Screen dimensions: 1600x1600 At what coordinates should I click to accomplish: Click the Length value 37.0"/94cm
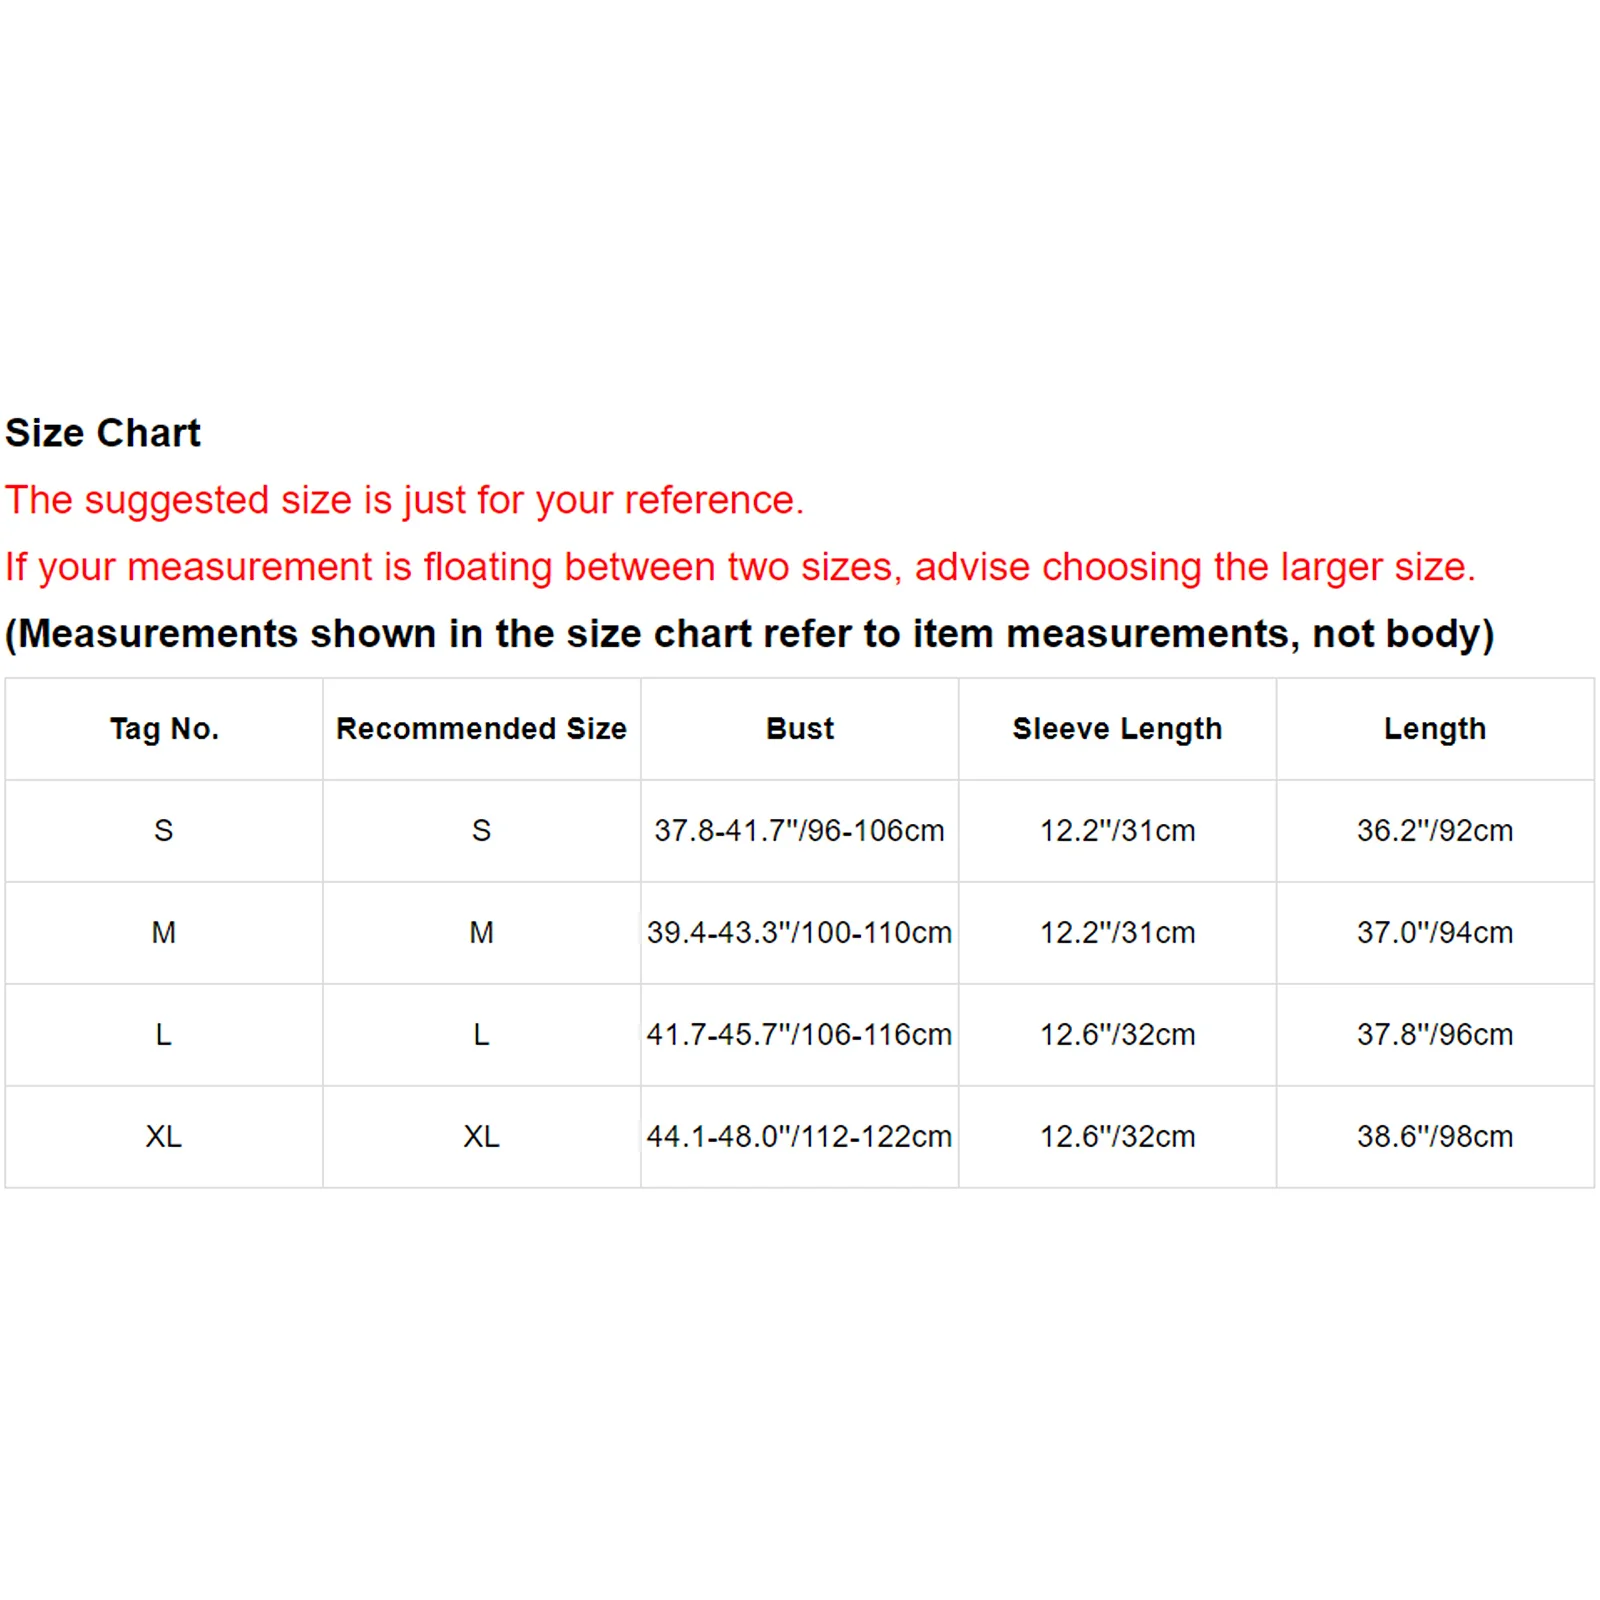click(1435, 932)
